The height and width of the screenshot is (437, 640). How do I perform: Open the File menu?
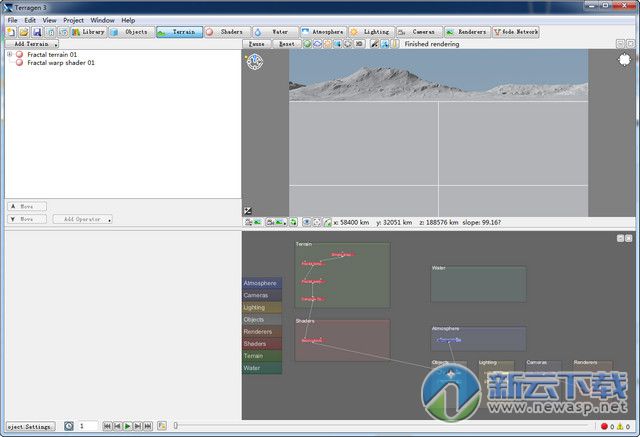[x=12, y=20]
